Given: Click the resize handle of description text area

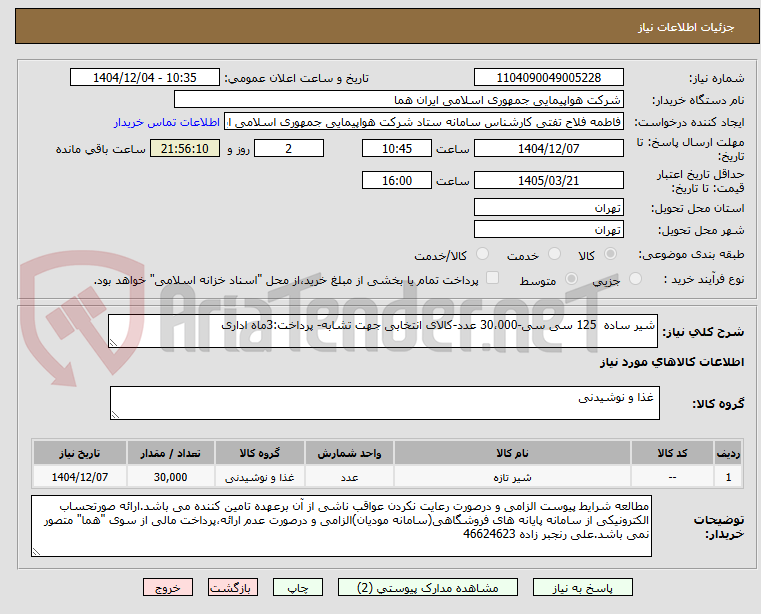Looking at the screenshot, I should [x=114, y=343].
